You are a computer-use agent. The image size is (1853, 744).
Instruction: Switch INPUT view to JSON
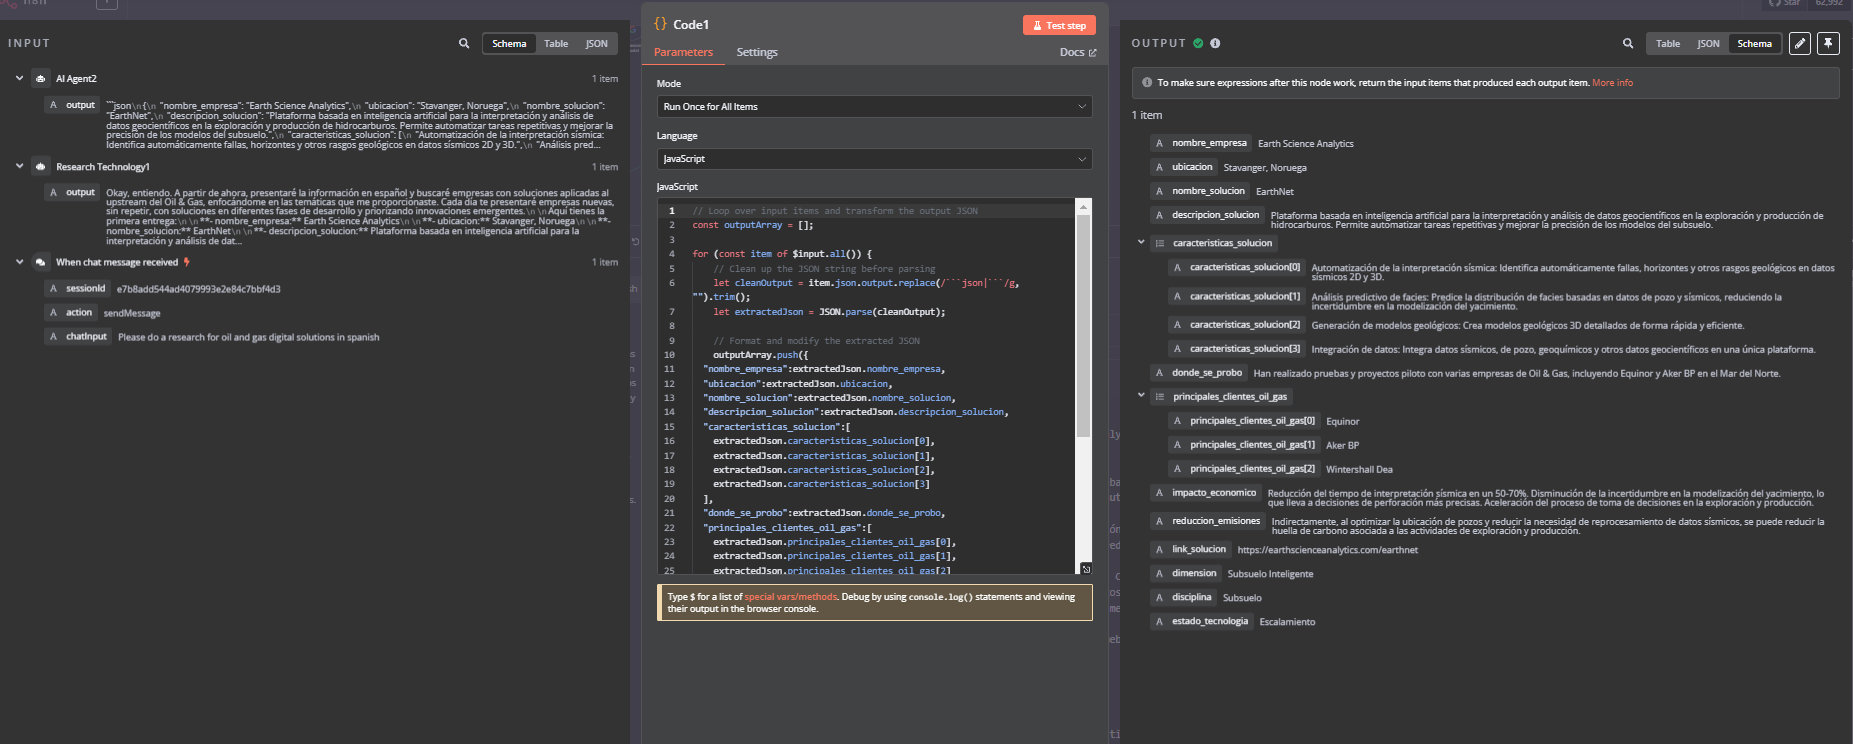597,44
